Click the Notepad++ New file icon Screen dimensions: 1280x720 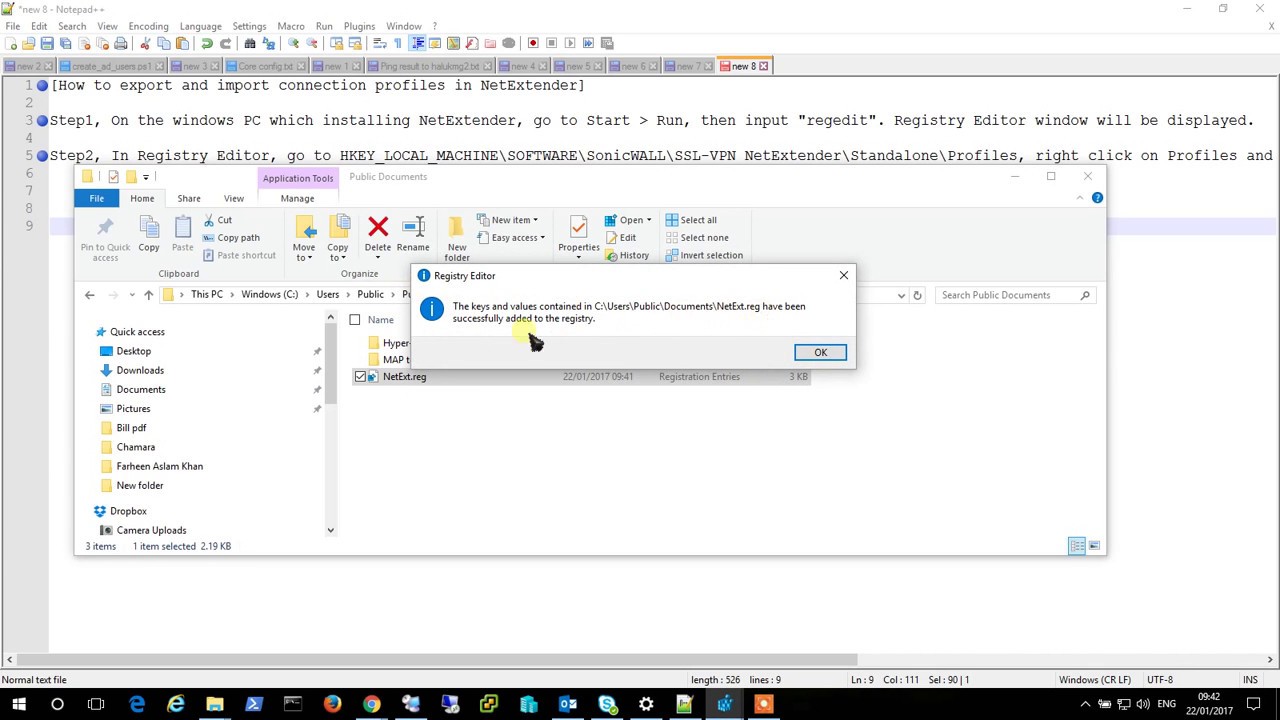tap(10, 43)
